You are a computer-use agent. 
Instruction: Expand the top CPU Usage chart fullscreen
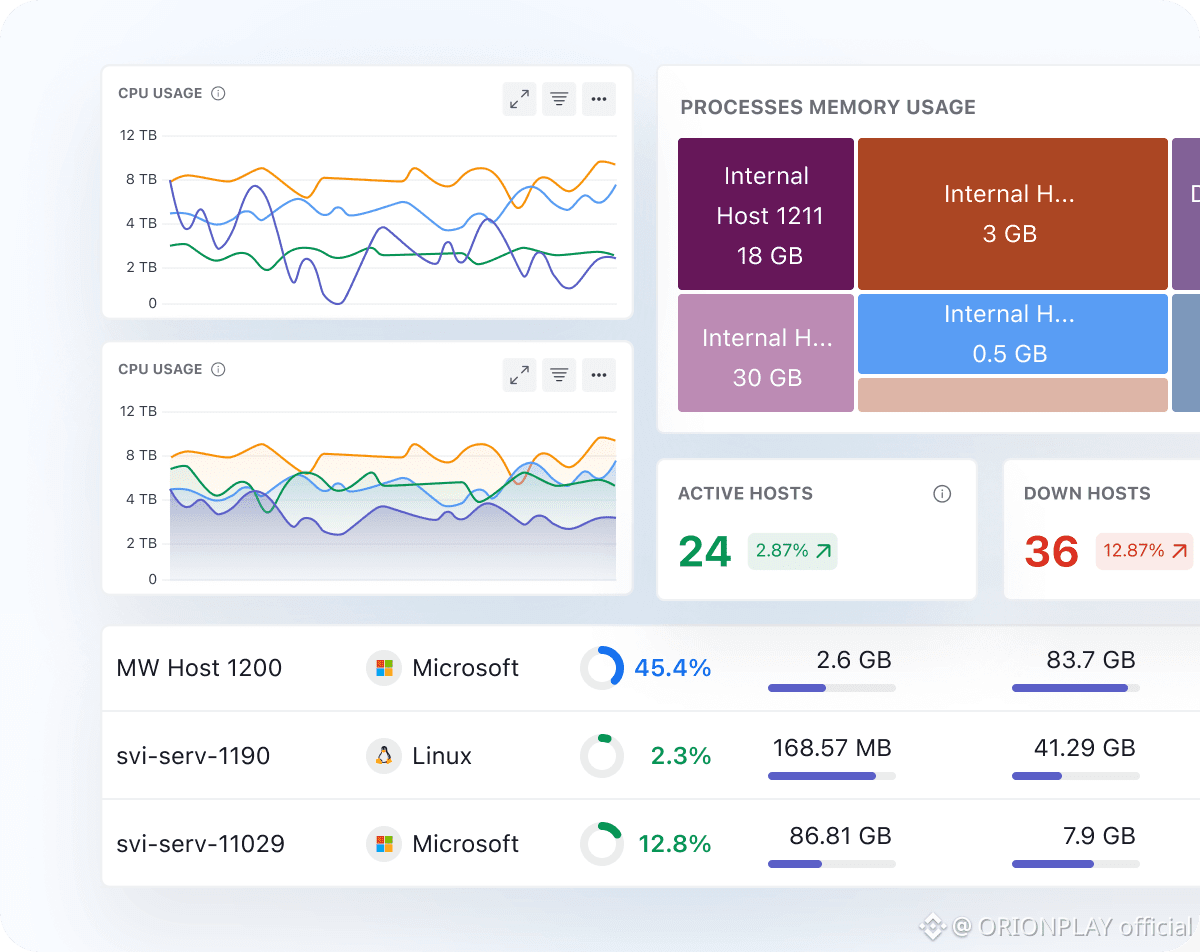[519, 99]
